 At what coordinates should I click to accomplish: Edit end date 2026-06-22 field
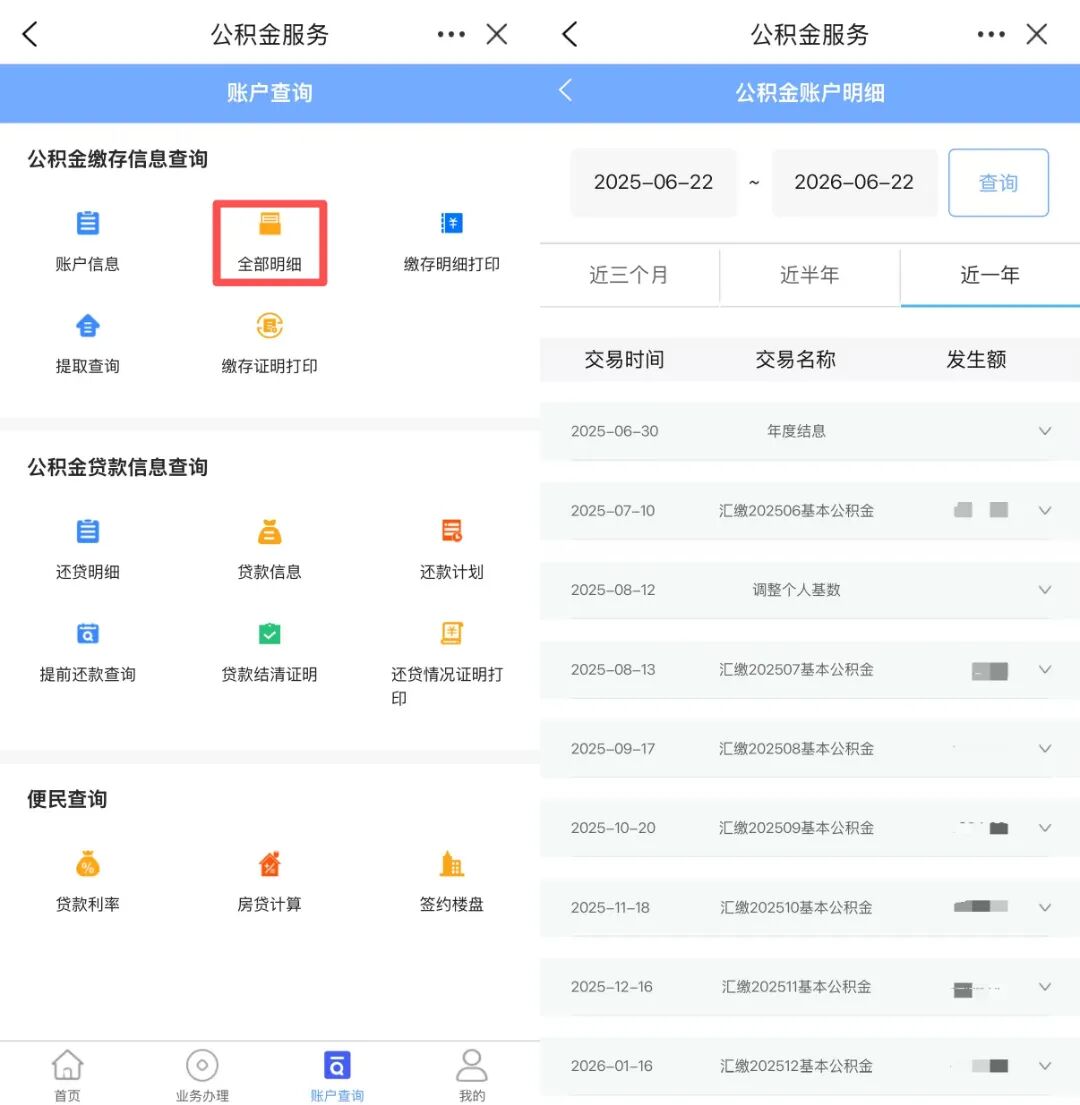[x=854, y=183]
